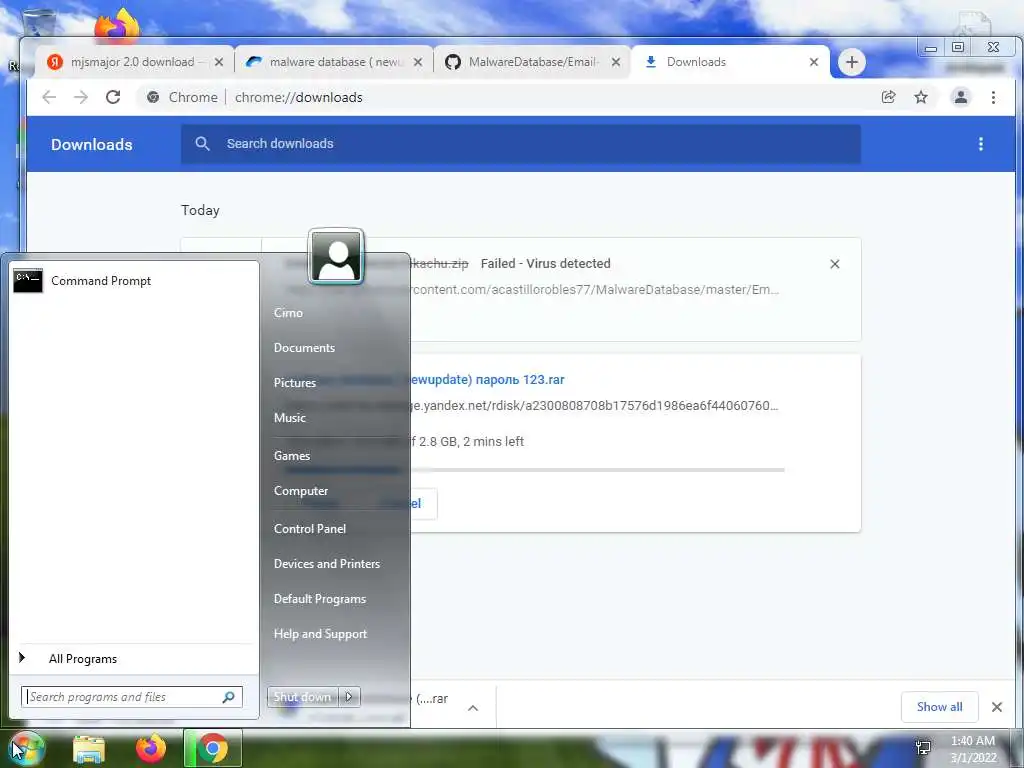This screenshot has width=1024, height=768.
Task: Click the rar download progress bar
Action: point(598,470)
